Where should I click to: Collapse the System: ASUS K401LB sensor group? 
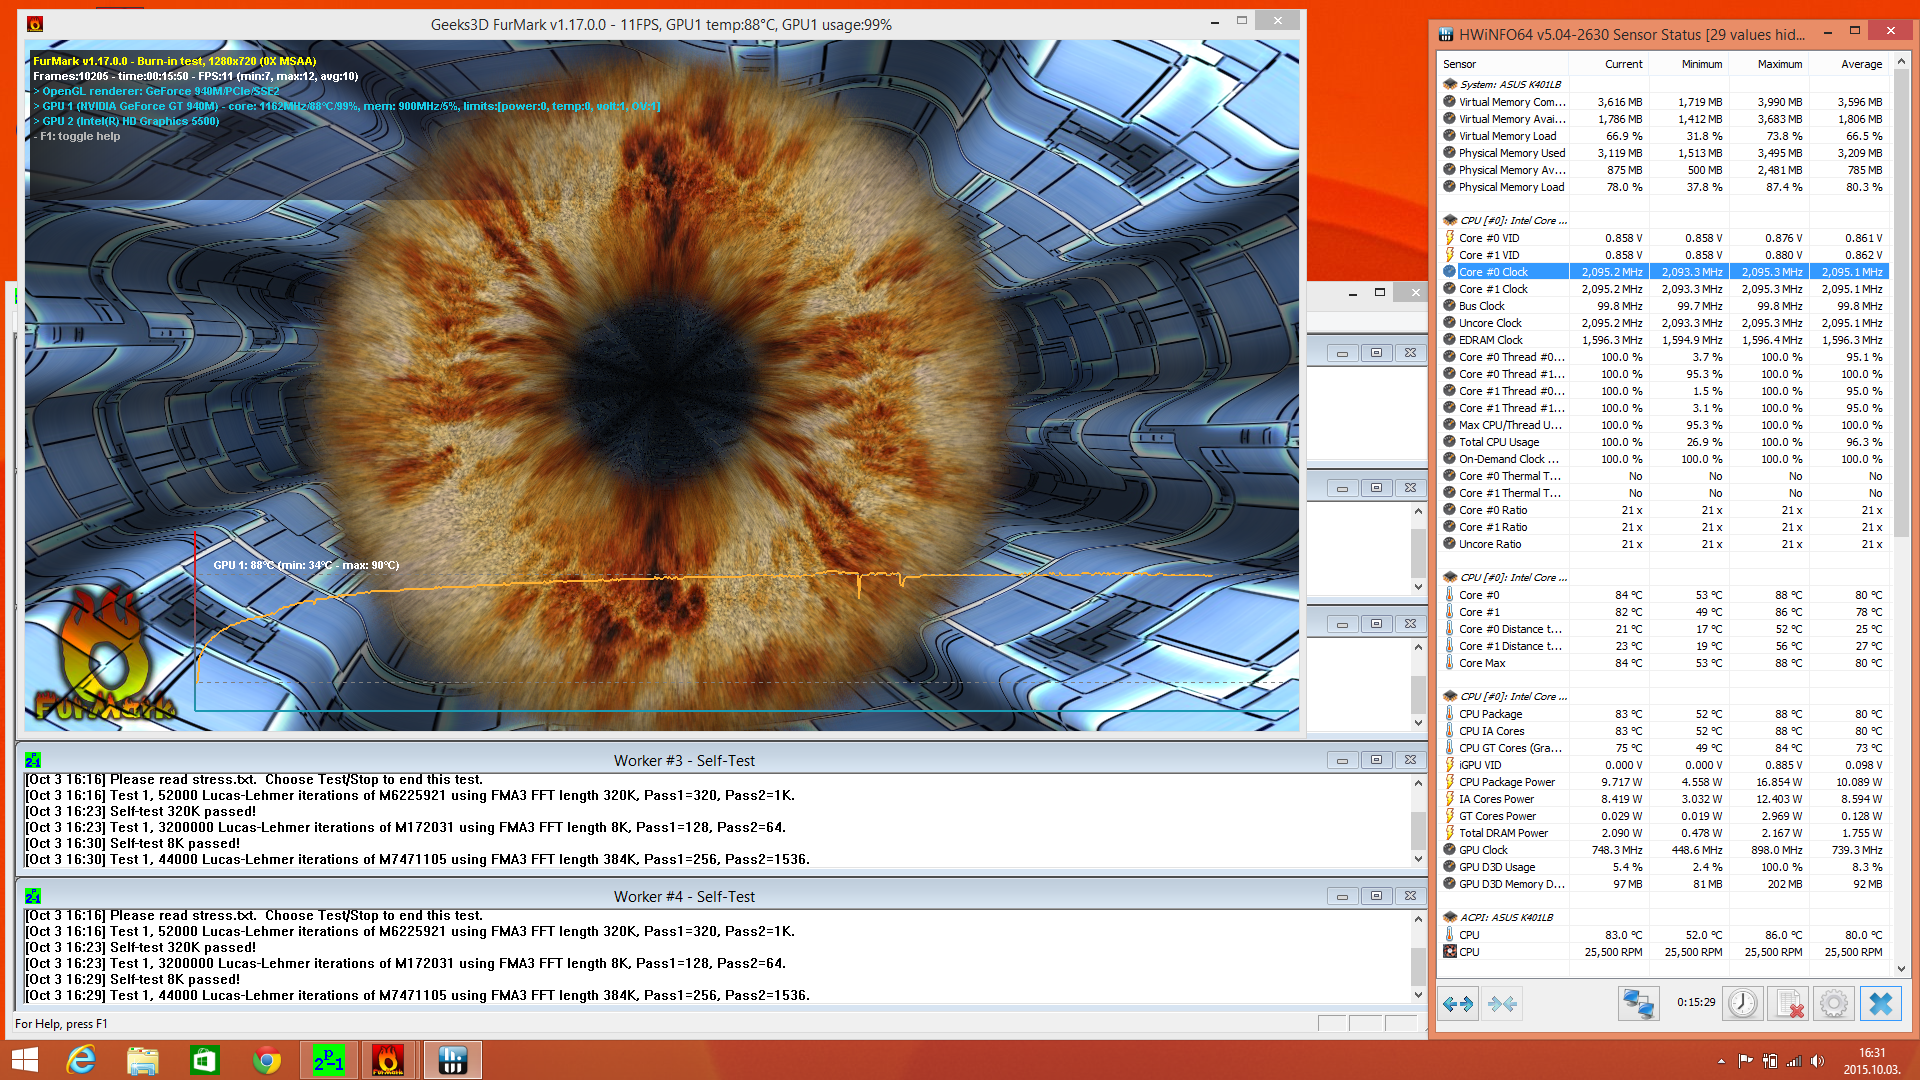pyautogui.click(x=1449, y=84)
